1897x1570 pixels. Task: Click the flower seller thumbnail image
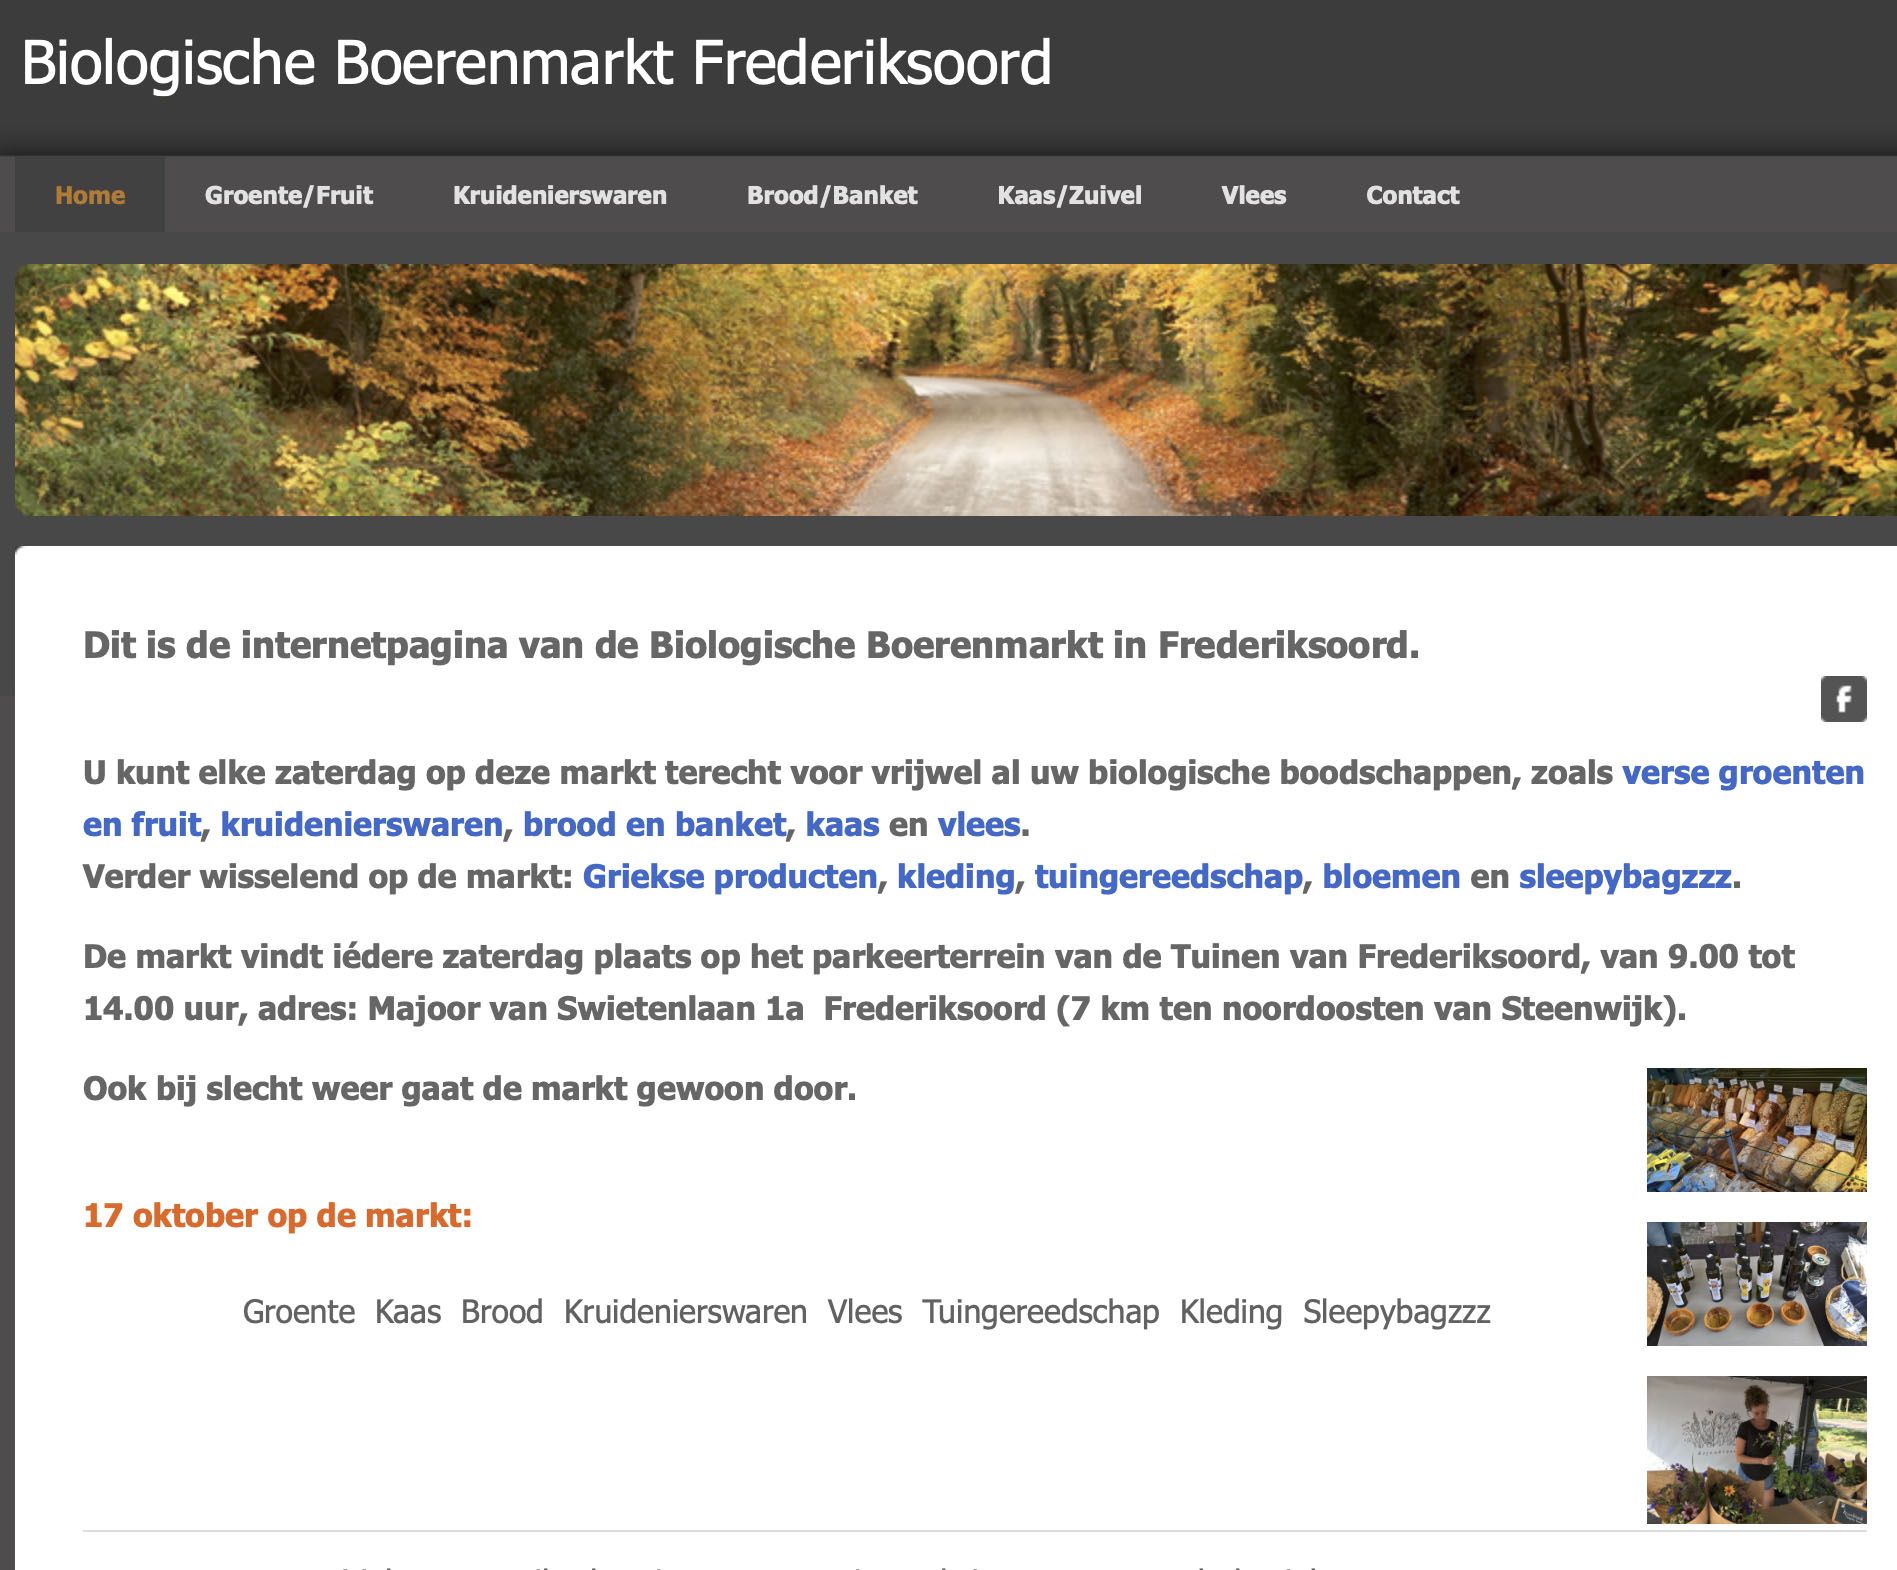point(1756,1449)
